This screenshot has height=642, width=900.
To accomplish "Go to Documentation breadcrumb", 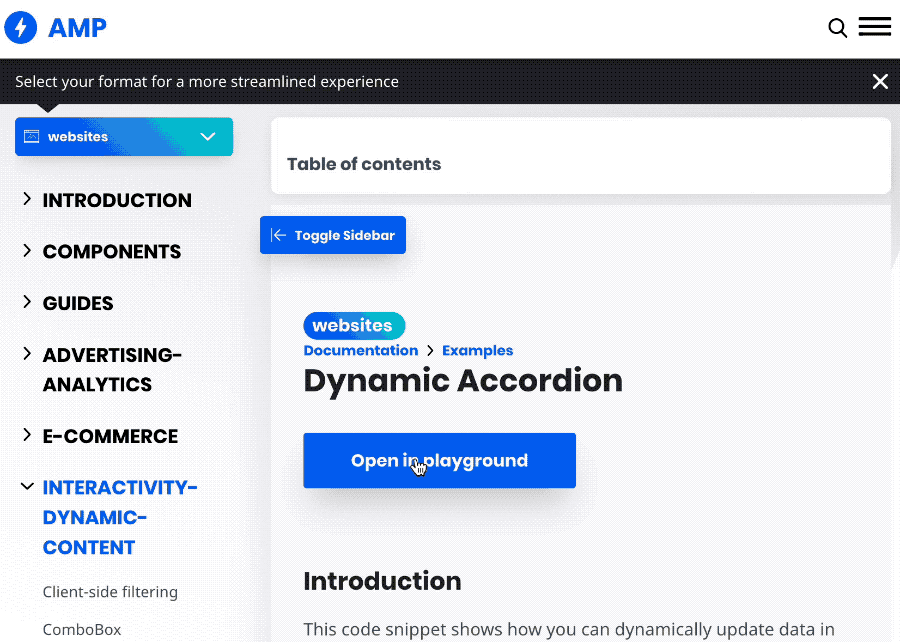I will [x=361, y=351].
